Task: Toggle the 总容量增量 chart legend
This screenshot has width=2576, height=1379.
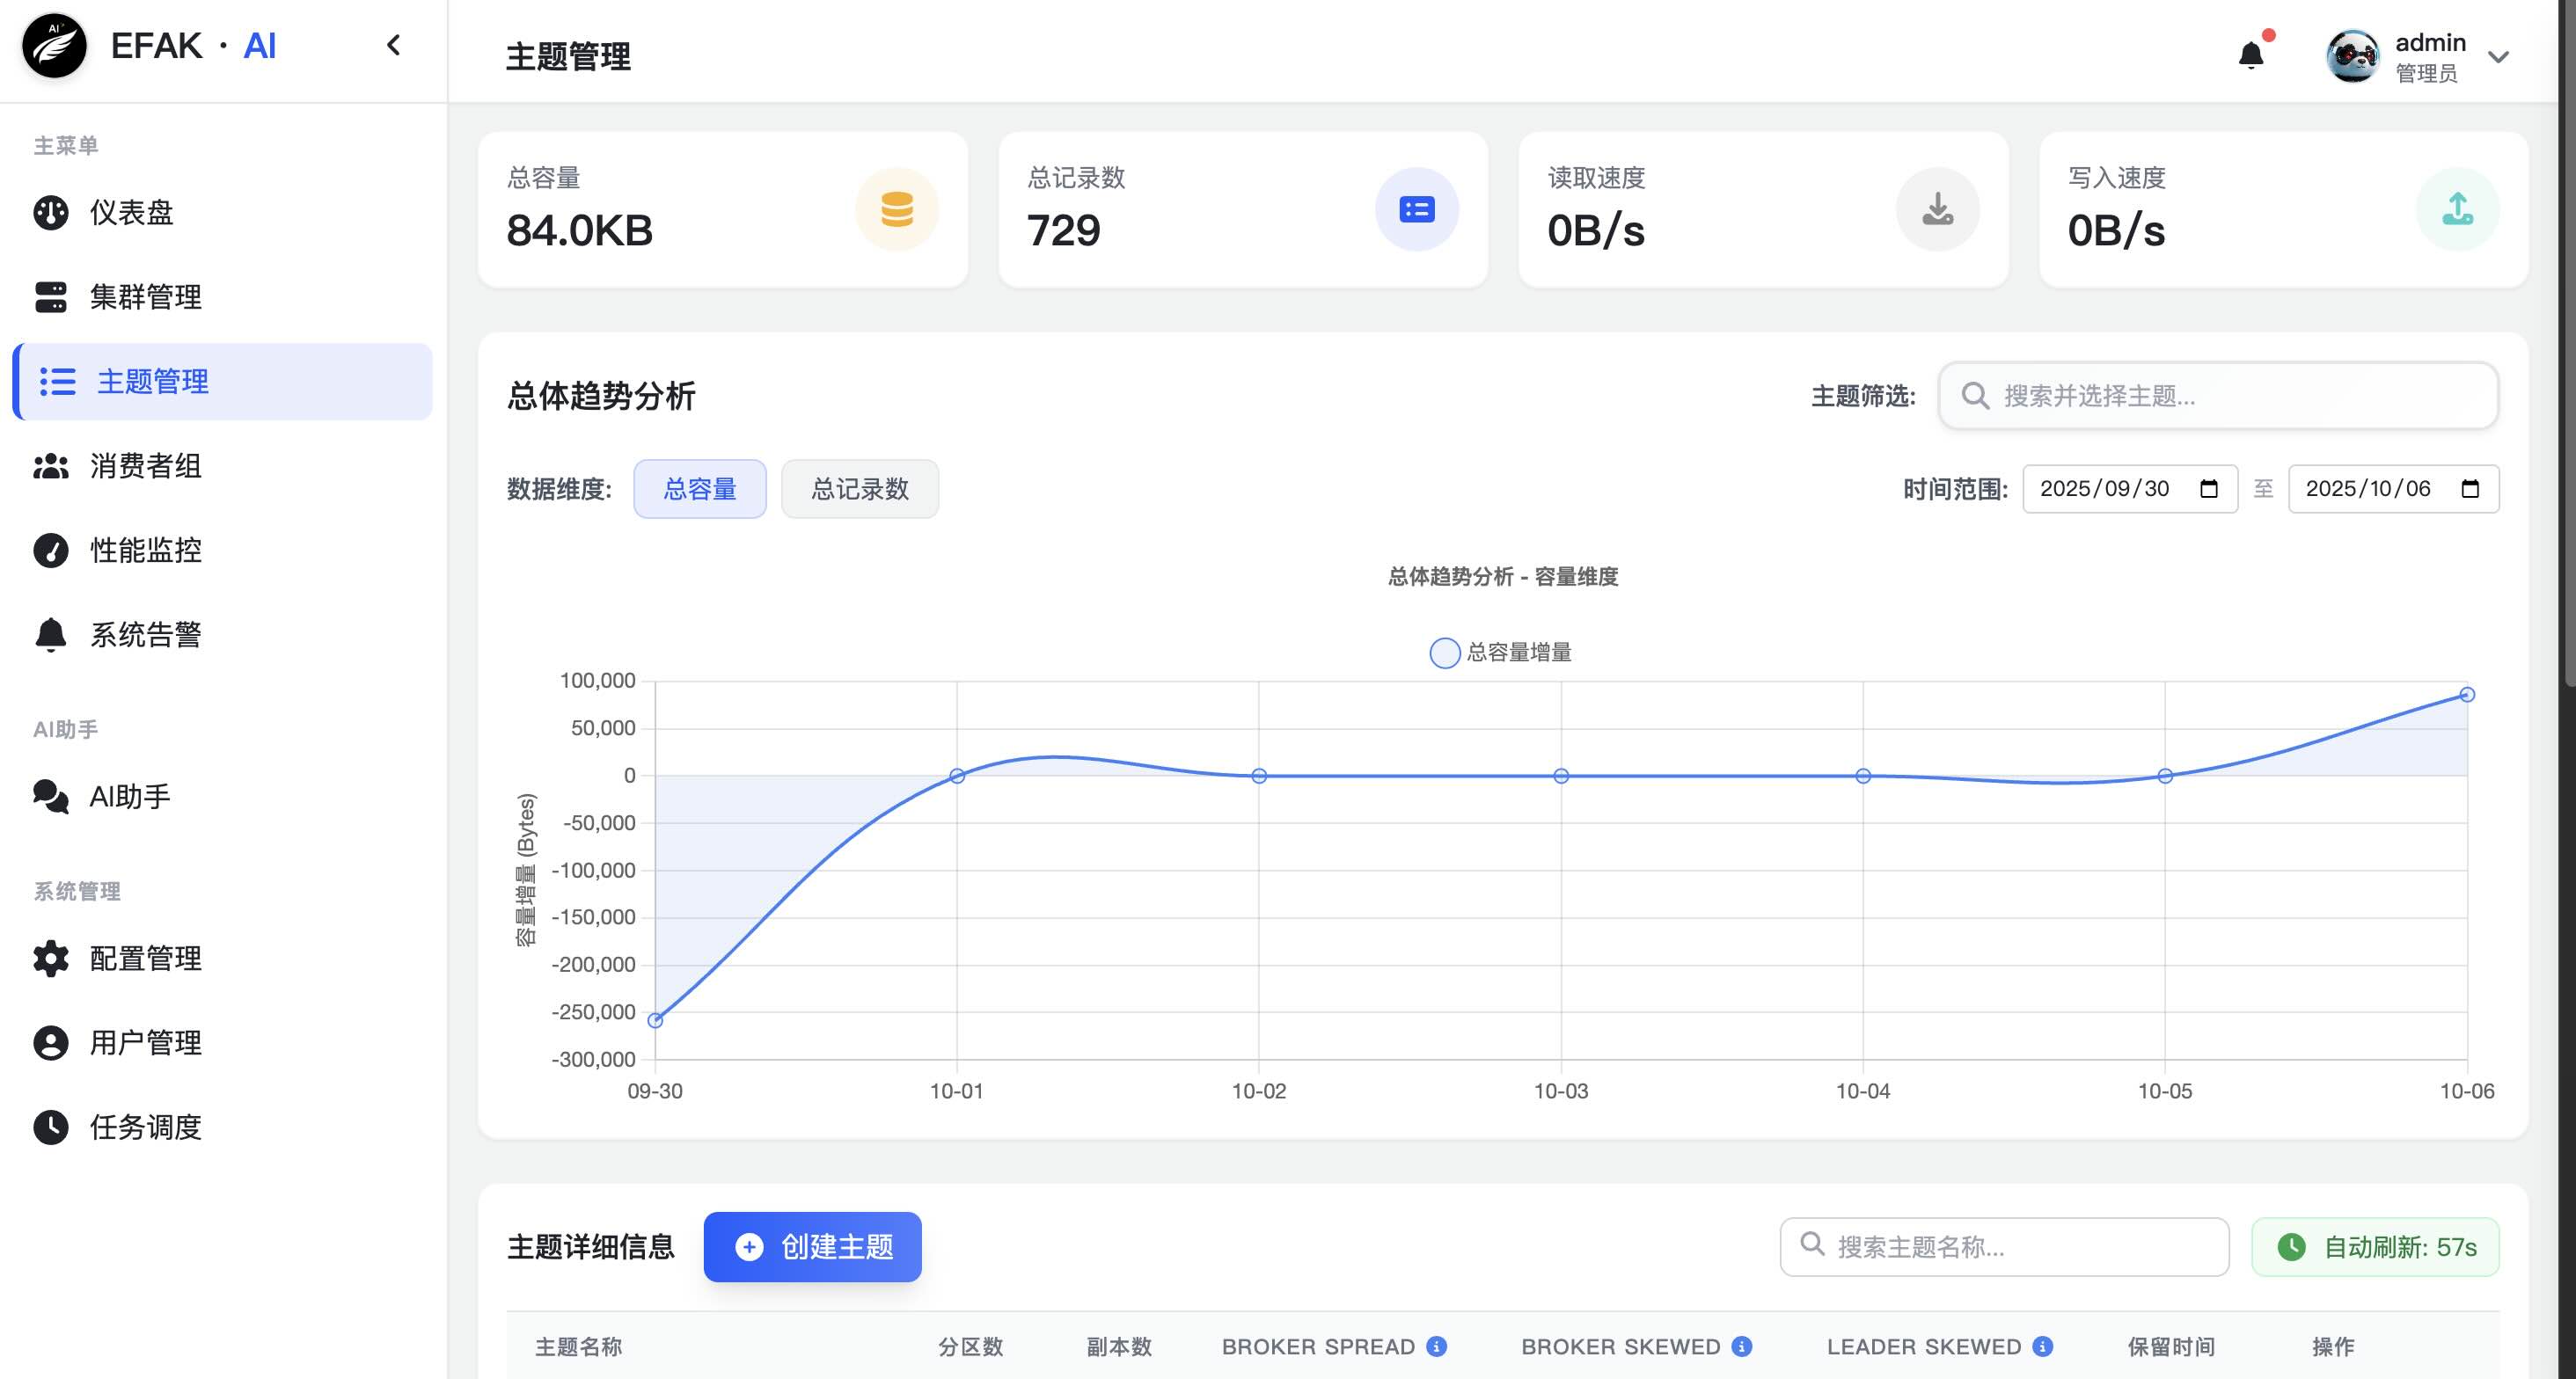Action: (x=1500, y=653)
